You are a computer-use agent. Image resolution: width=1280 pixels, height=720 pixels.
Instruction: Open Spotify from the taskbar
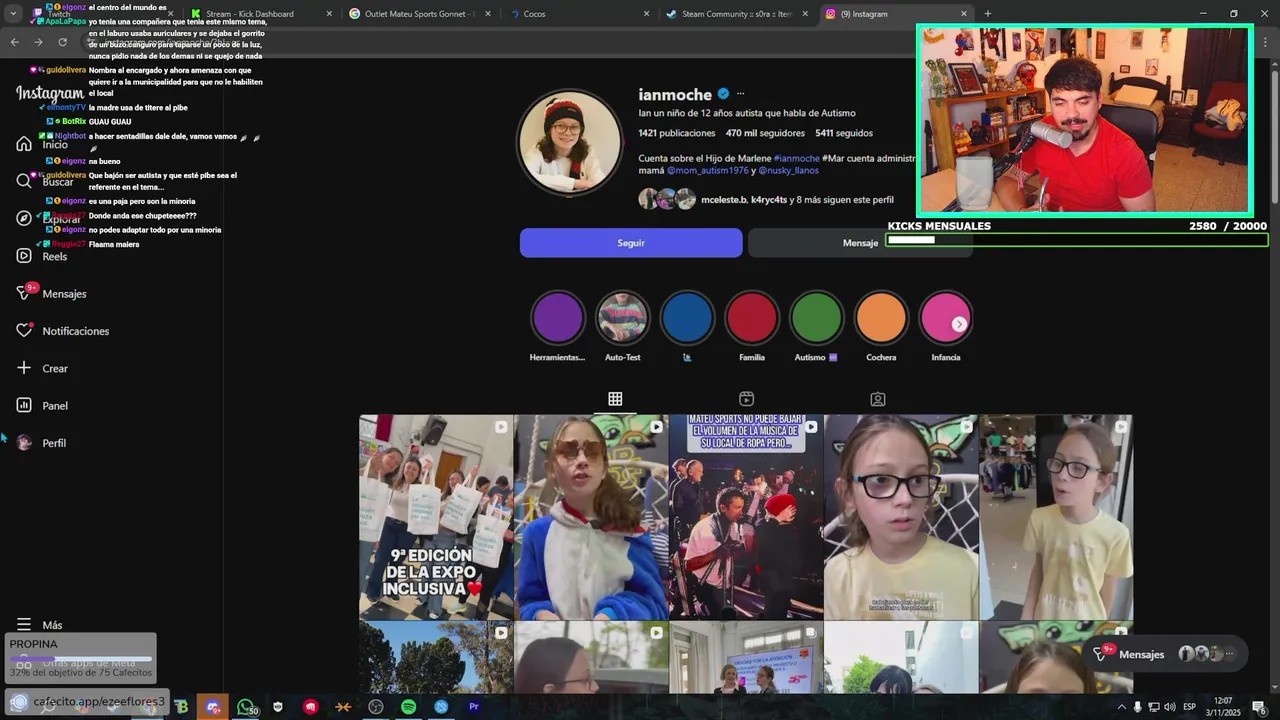pyautogui.click(x=408, y=707)
